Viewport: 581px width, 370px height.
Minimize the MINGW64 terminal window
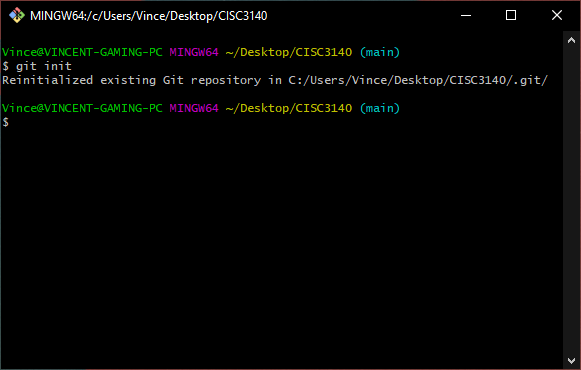(466, 15)
